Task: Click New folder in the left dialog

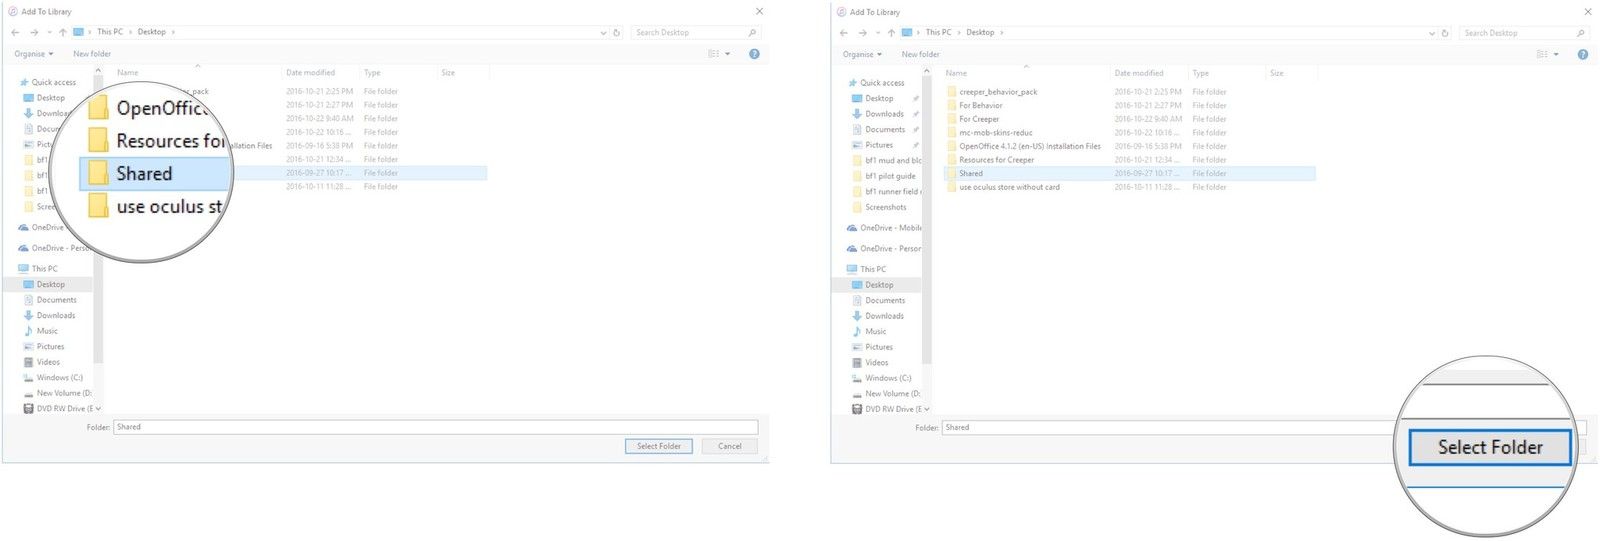Action: coord(92,54)
